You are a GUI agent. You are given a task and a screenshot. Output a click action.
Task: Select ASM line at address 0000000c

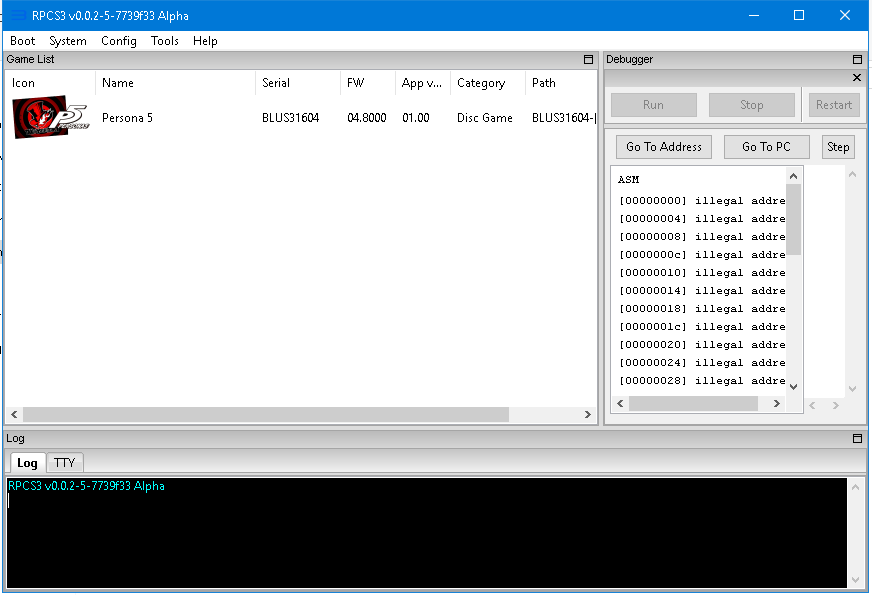pos(702,255)
